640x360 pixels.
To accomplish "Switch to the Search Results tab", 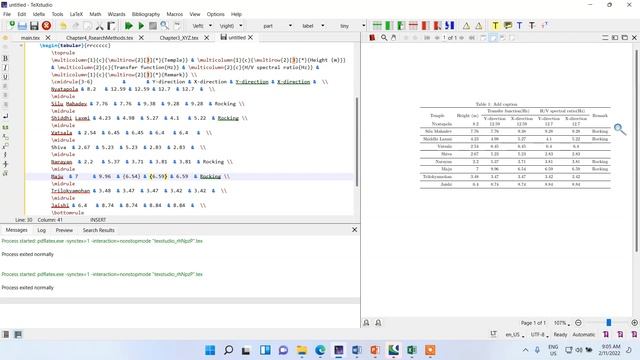I will point(98,230).
